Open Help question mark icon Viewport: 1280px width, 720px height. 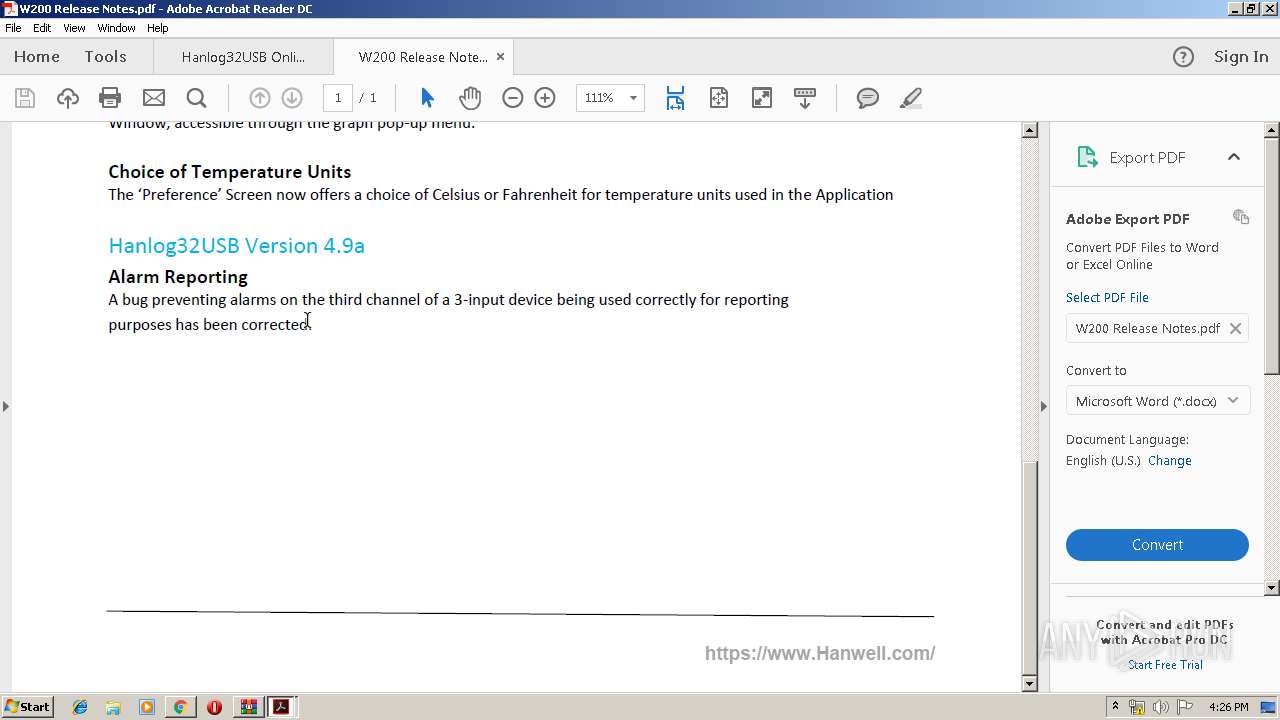(1183, 57)
